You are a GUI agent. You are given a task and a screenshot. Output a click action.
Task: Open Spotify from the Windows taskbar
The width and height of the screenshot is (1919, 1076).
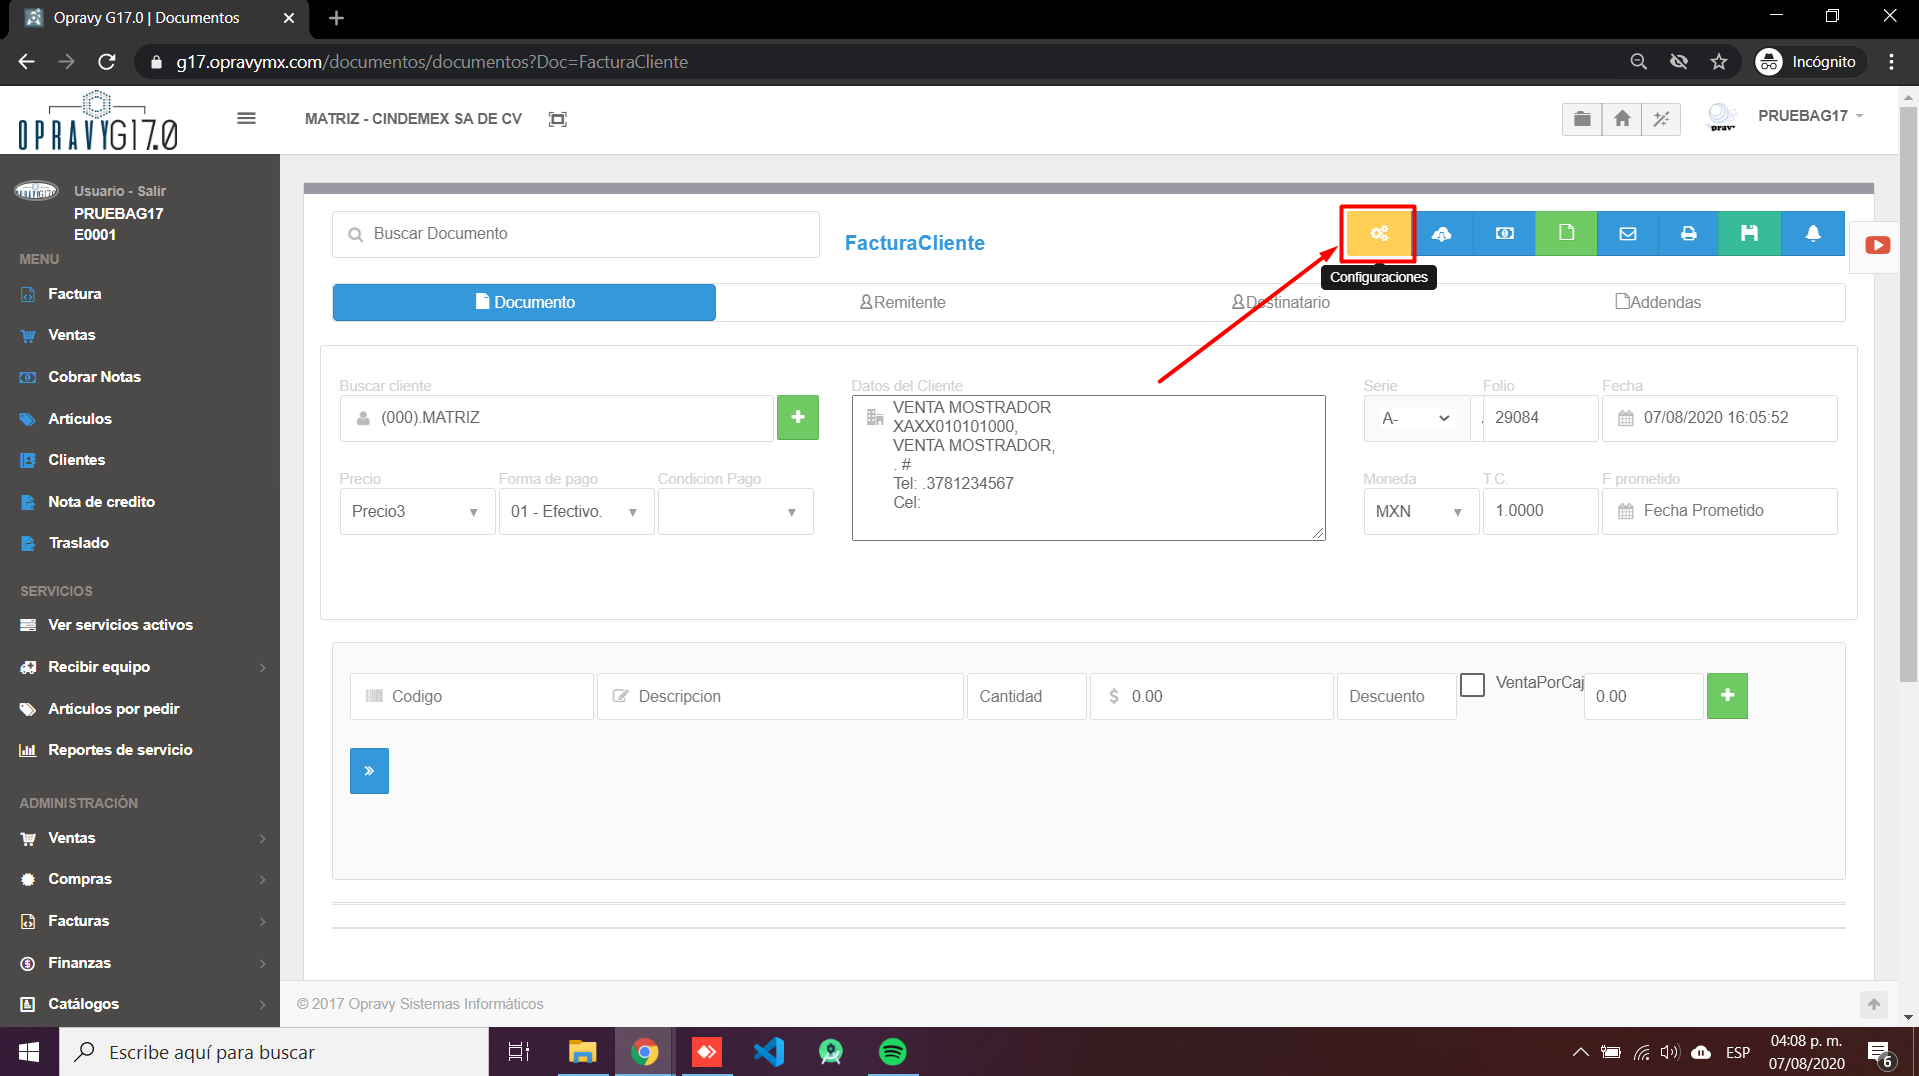(893, 1052)
